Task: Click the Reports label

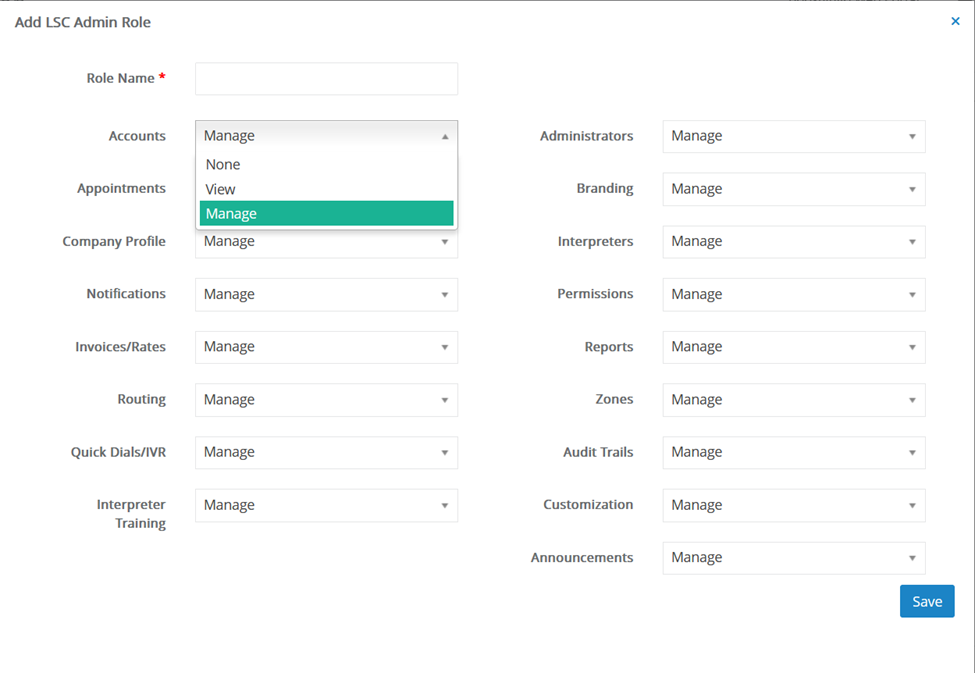Action: pyautogui.click(x=609, y=347)
